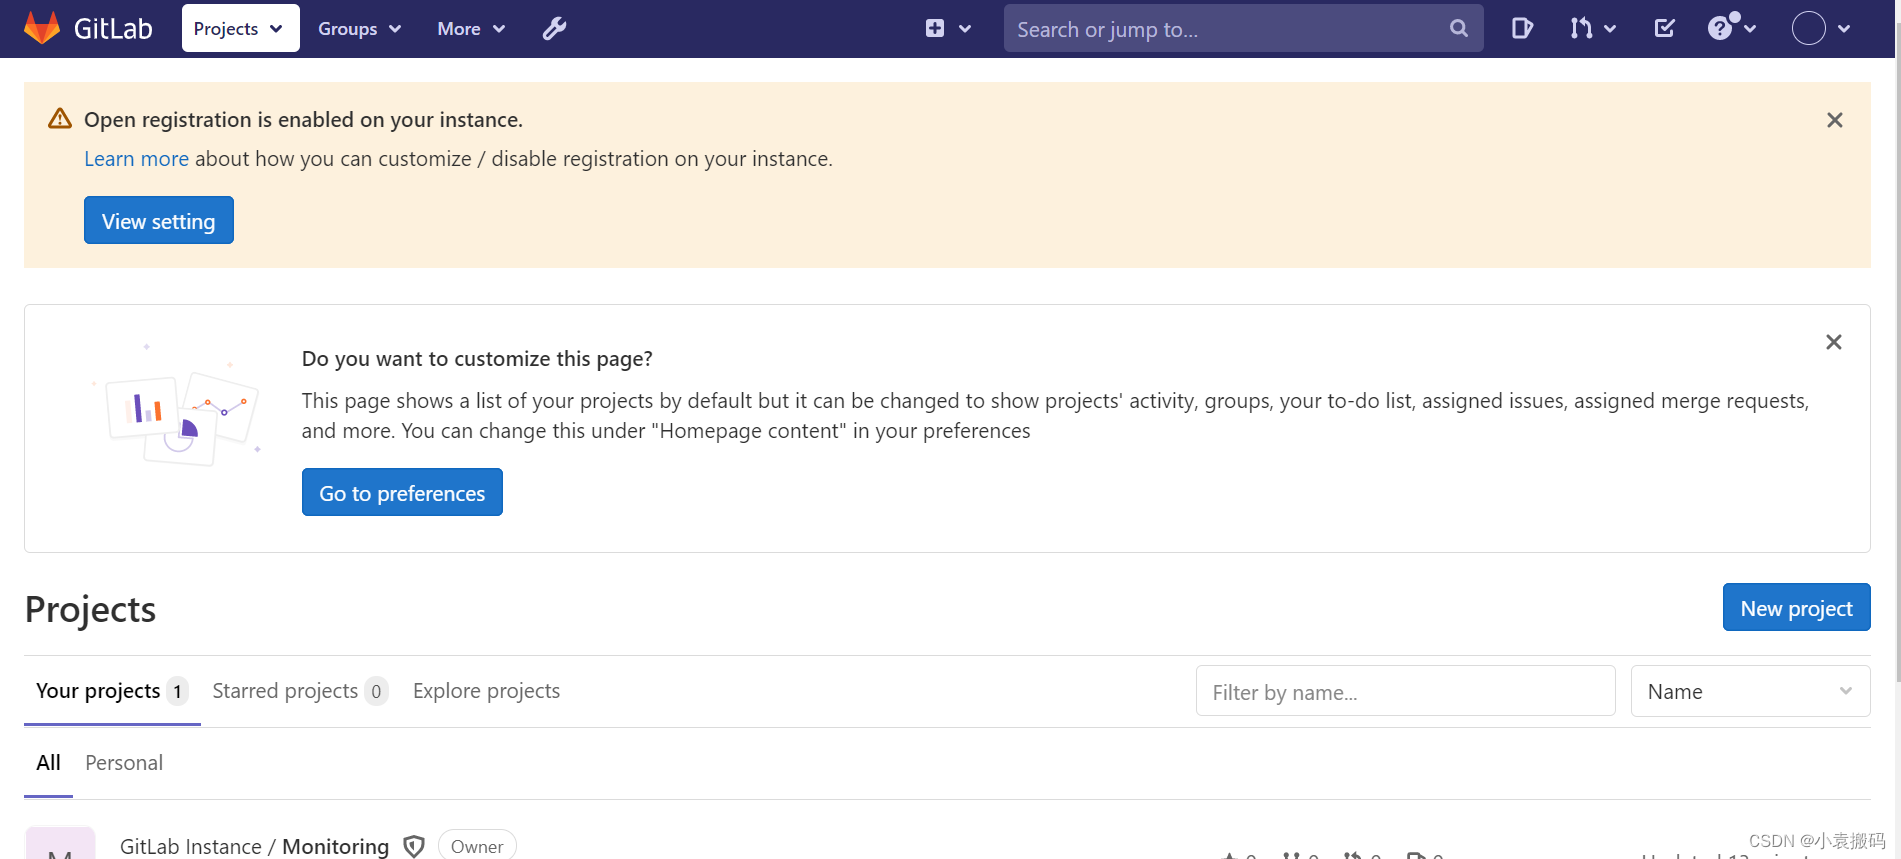Click the customize page illustration
This screenshot has width=1901, height=859.
[177, 406]
